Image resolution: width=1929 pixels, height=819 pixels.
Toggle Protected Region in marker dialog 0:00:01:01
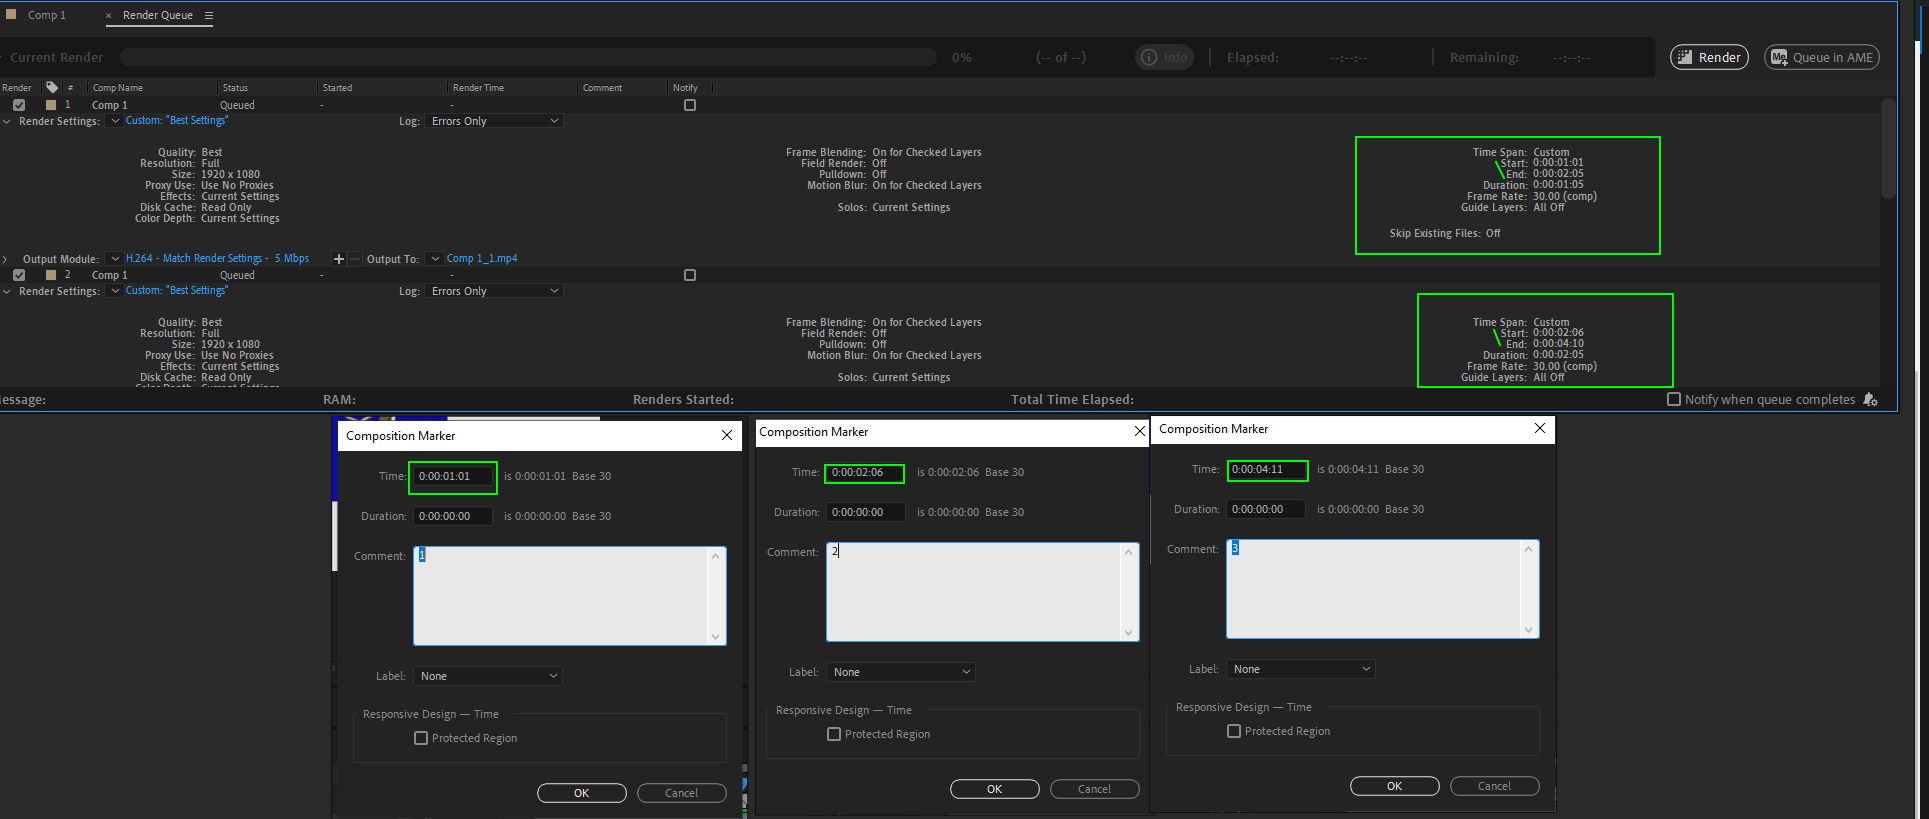pyautogui.click(x=421, y=738)
